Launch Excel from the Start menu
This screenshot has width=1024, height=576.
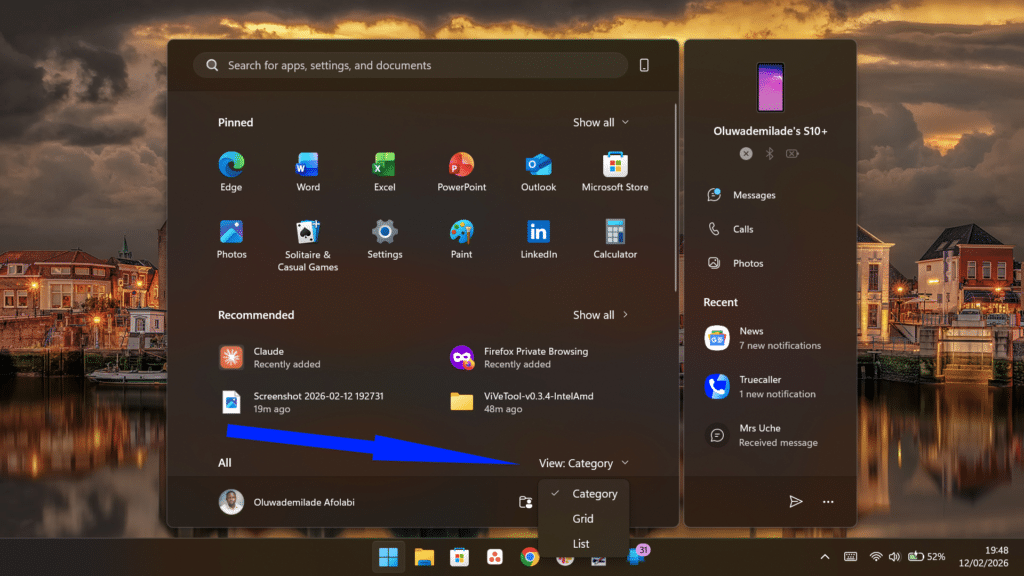384,170
